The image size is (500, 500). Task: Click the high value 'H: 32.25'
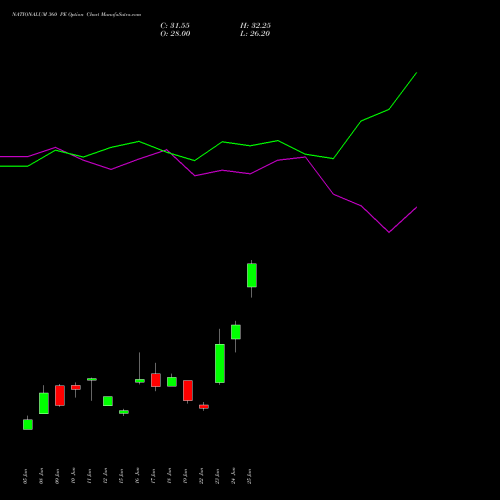(255, 26)
